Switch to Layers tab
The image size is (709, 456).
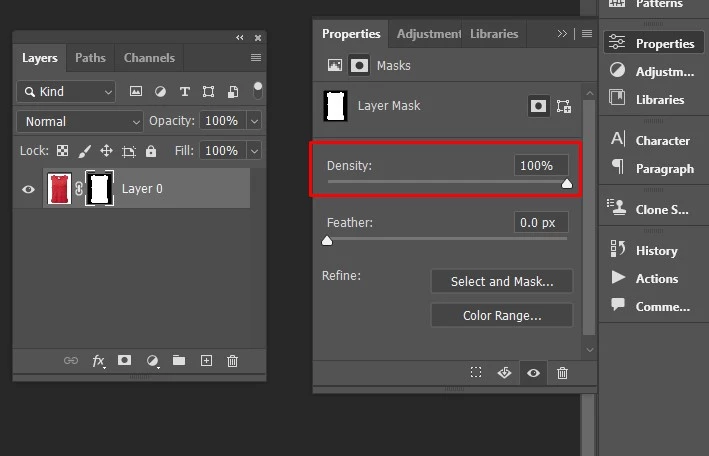[x=40, y=58]
